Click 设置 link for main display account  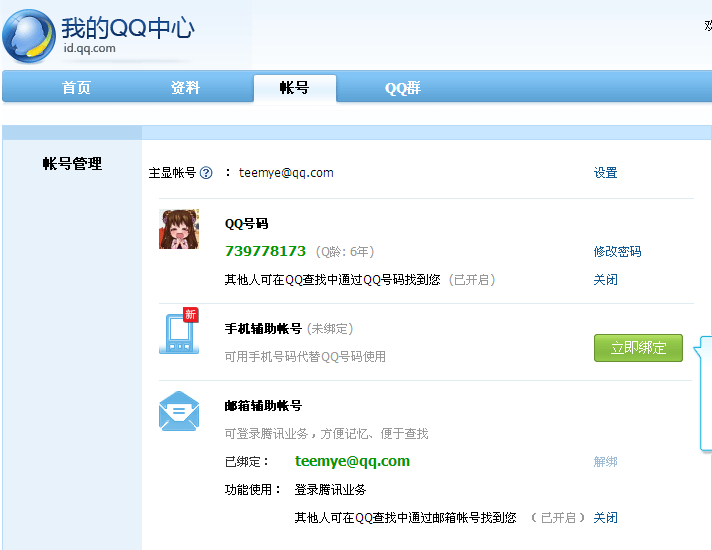click(605, 173)
